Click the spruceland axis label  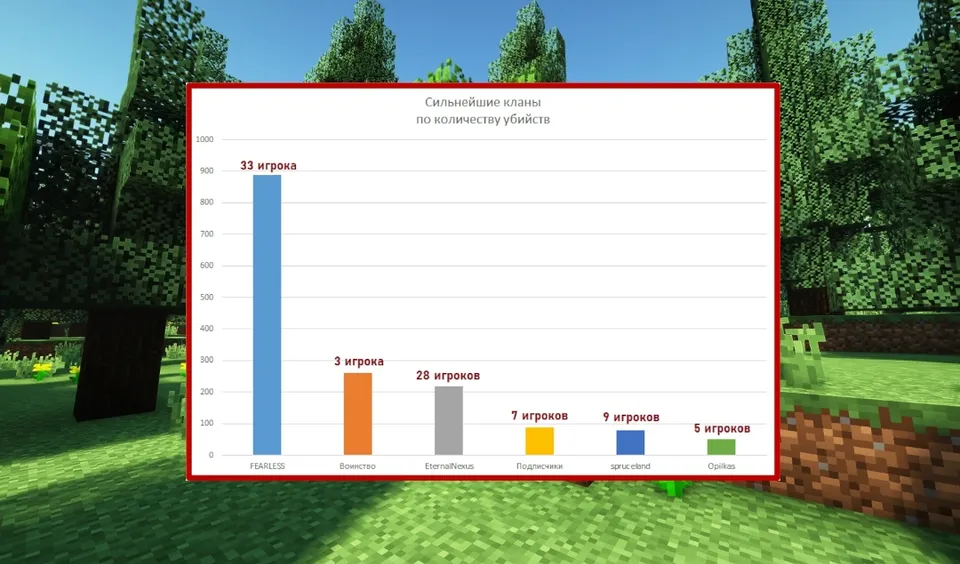[x=630, y=466]
